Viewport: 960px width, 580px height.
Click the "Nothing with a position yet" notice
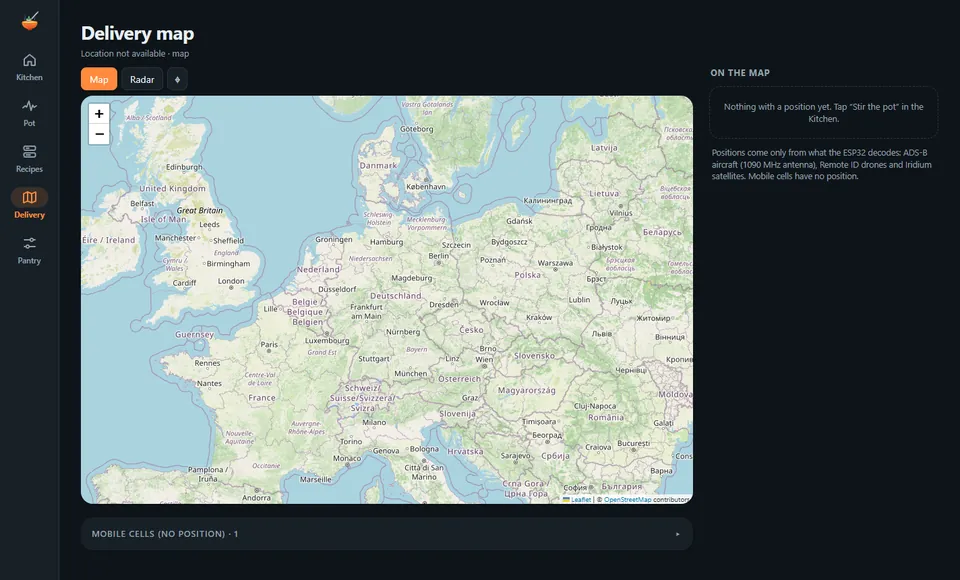click(823, 113)
